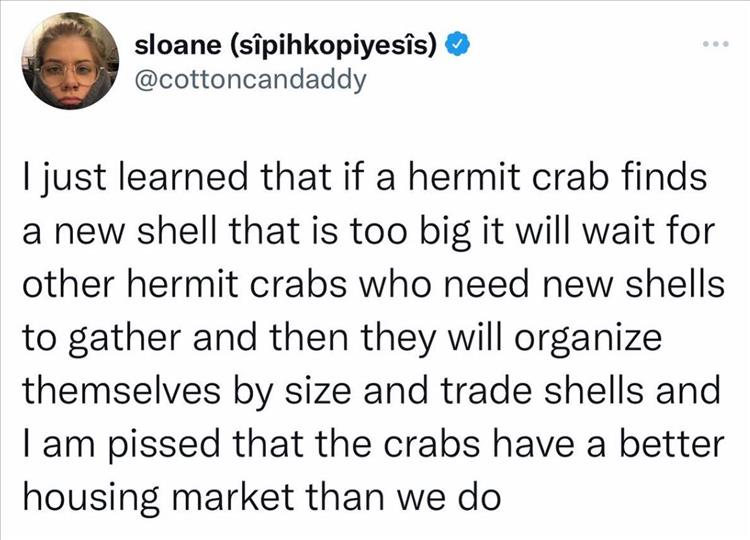Click the line starting "themselves by size"

click(x=370, y=390)
